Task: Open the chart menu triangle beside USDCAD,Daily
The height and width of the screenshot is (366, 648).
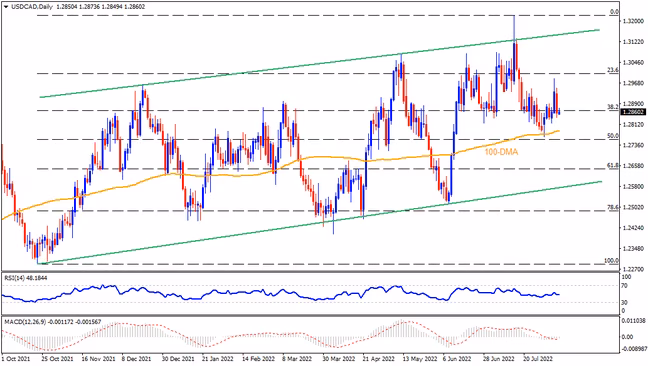Action: tap(6, 7)
